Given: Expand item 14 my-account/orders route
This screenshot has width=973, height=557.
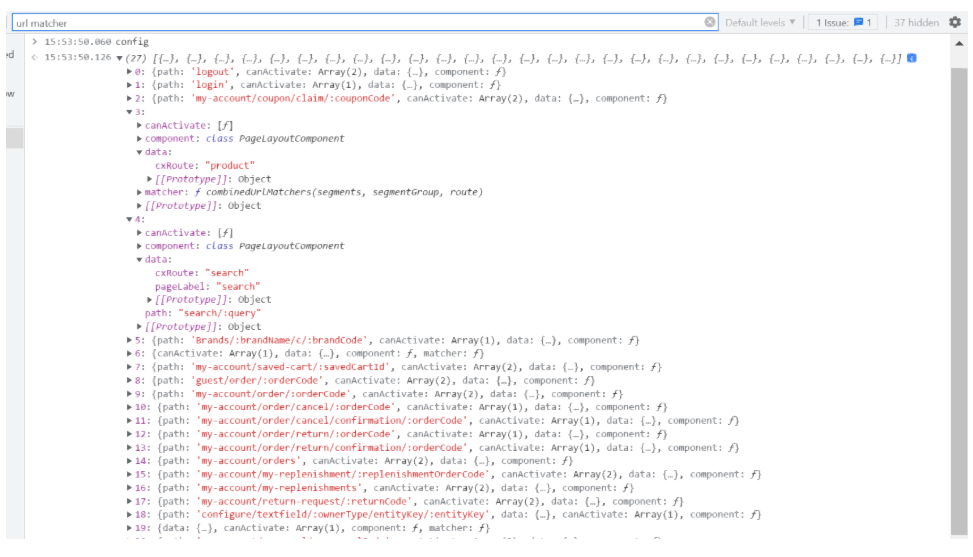Looking at the screenshot, I should click(x=129, y=461).
